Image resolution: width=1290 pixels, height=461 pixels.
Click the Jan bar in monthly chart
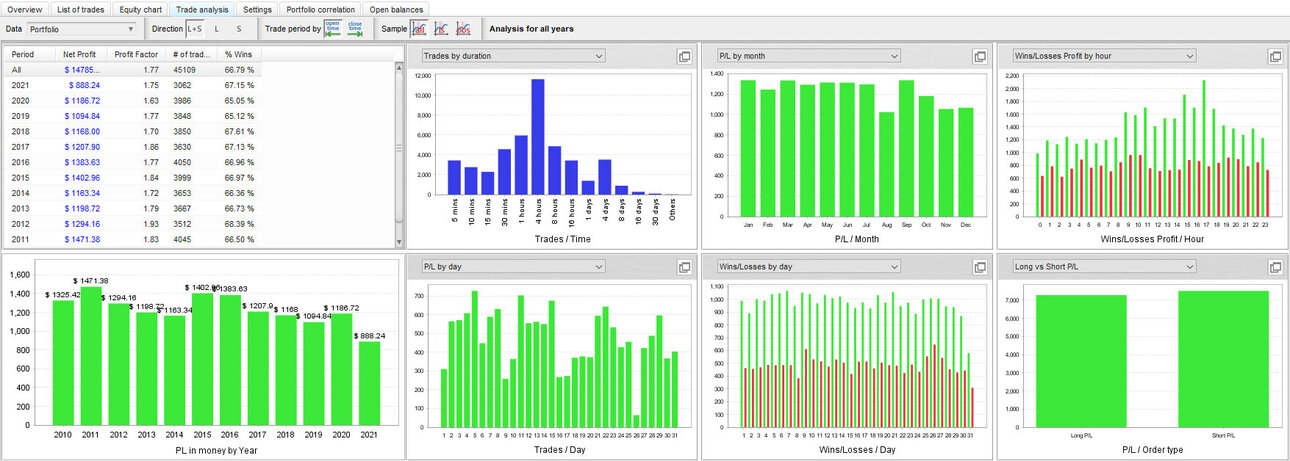click(748, 148)
